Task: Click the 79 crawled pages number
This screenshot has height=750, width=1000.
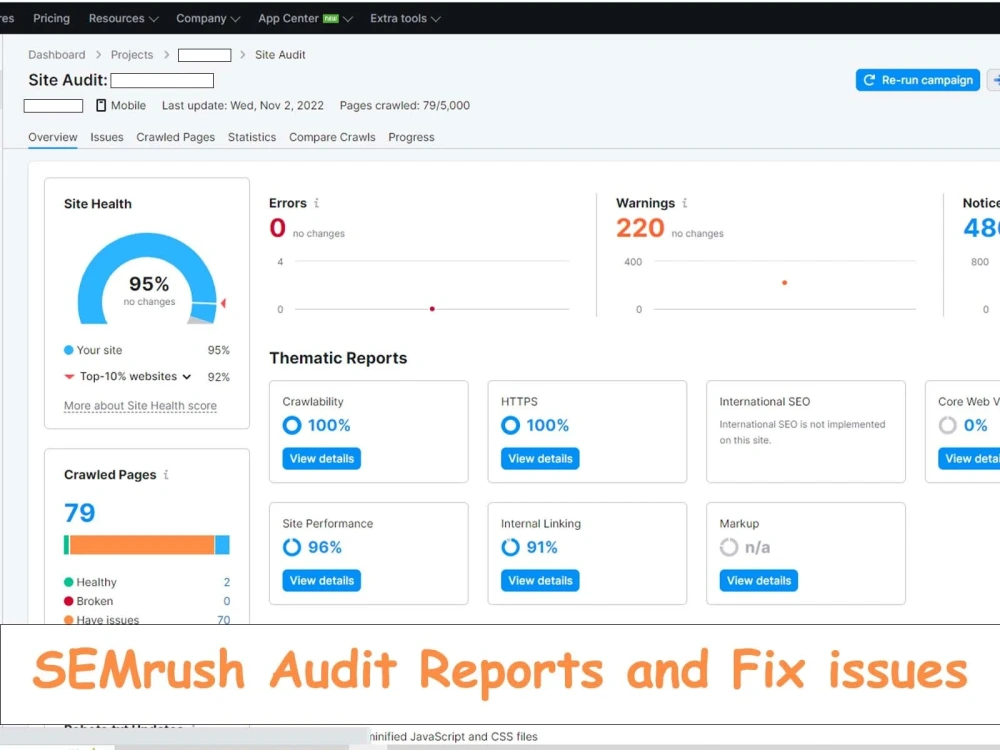Action: [x=80, y=513]
